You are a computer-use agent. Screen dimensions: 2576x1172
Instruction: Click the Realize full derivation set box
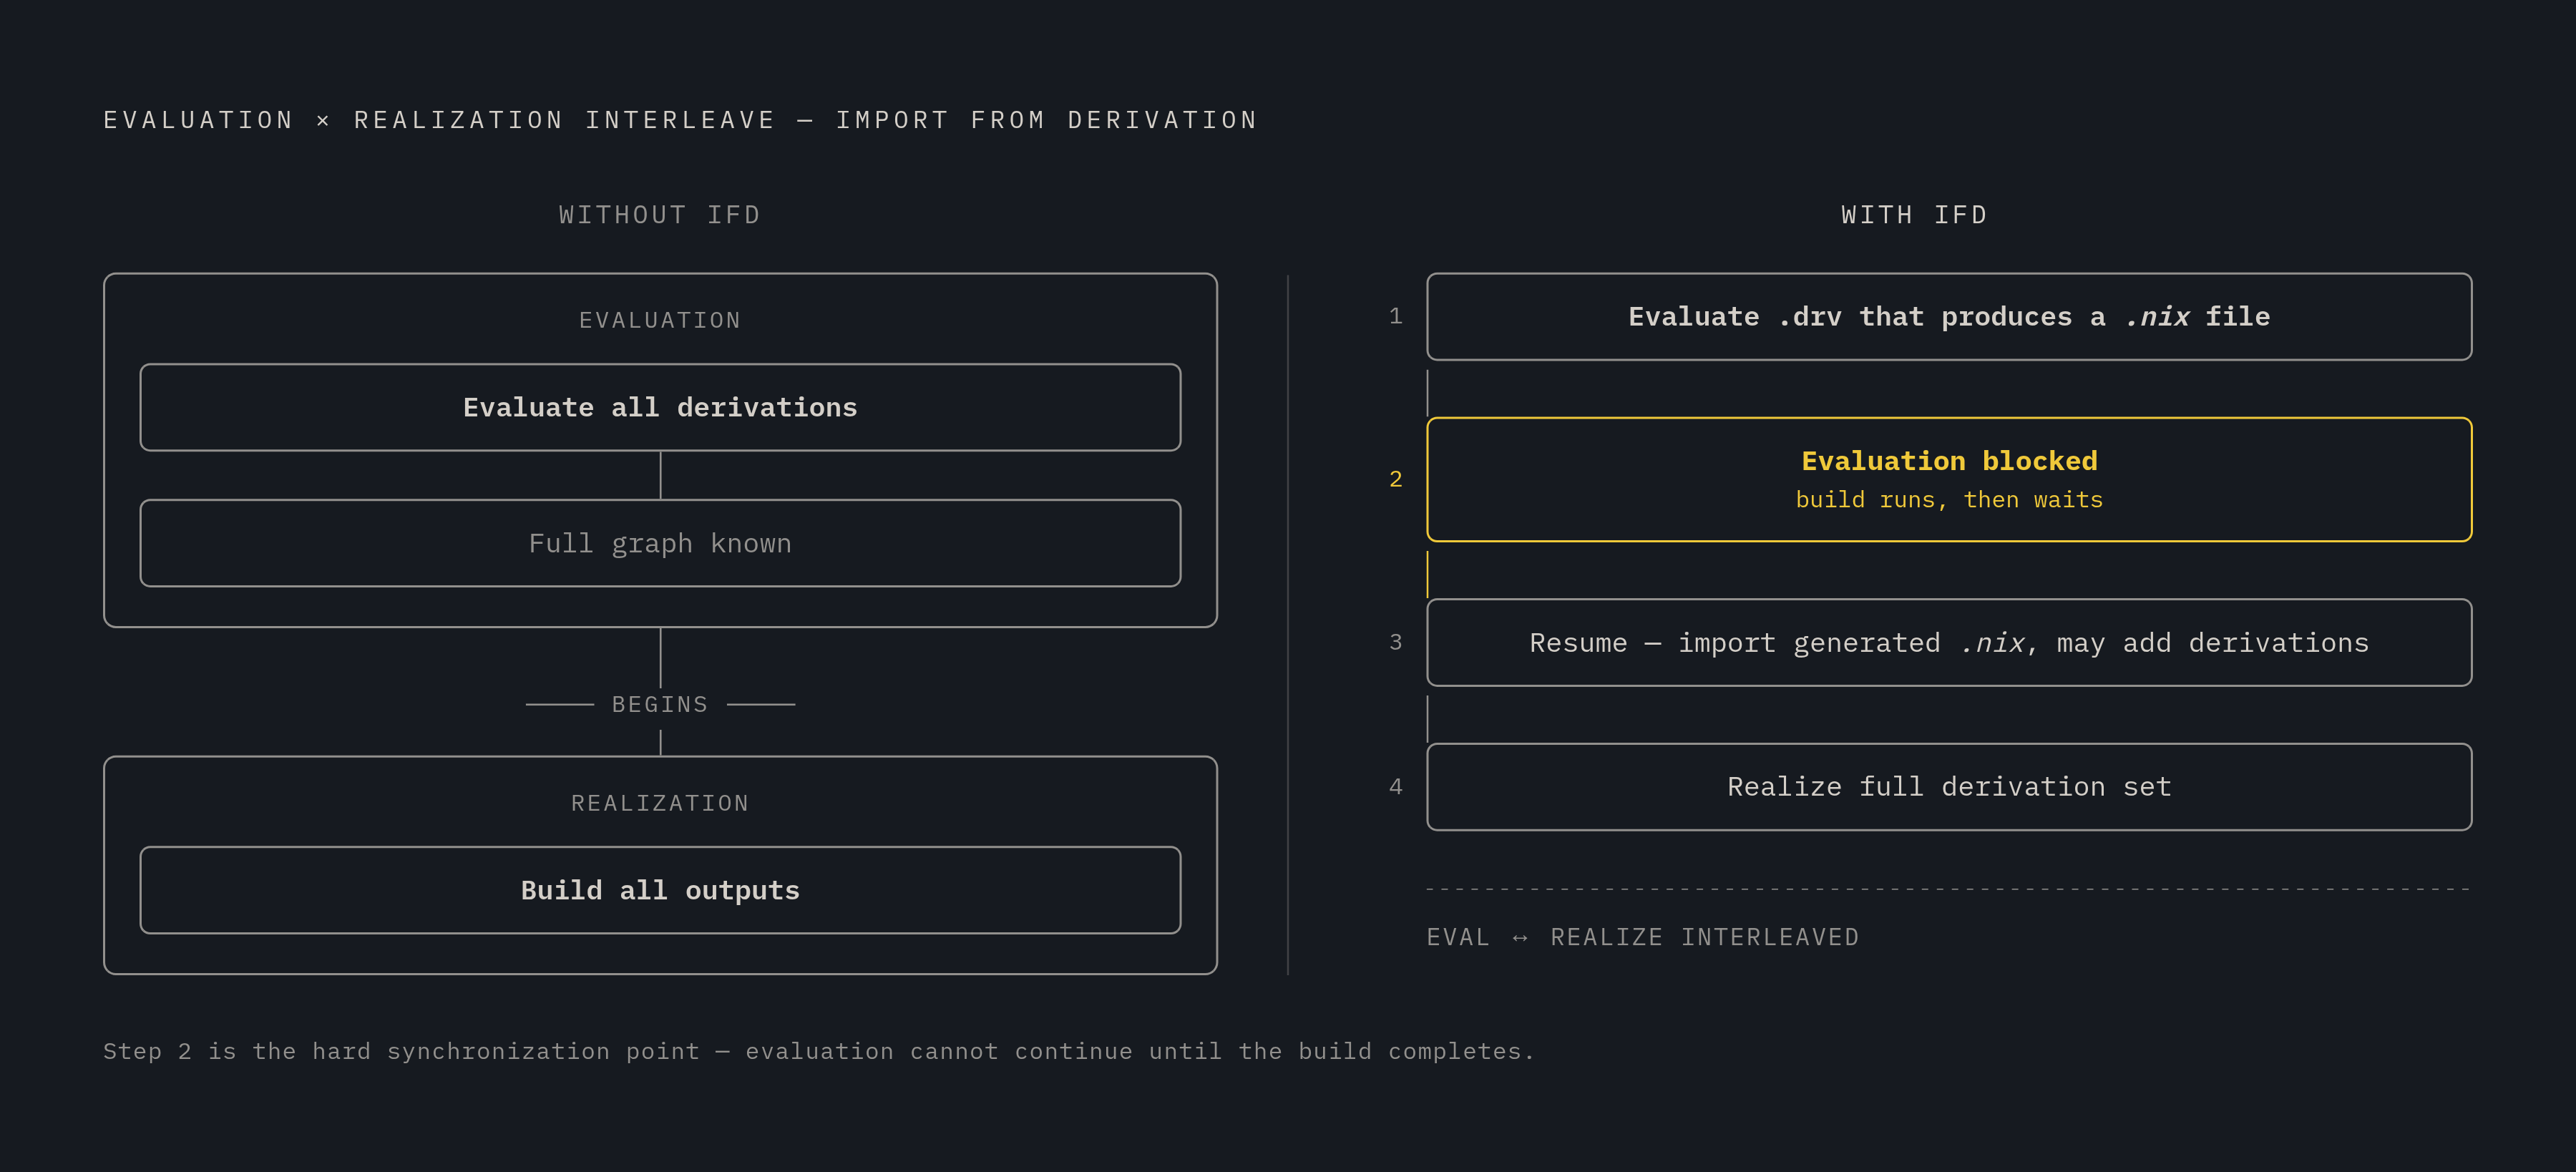tap(1949, 787)
